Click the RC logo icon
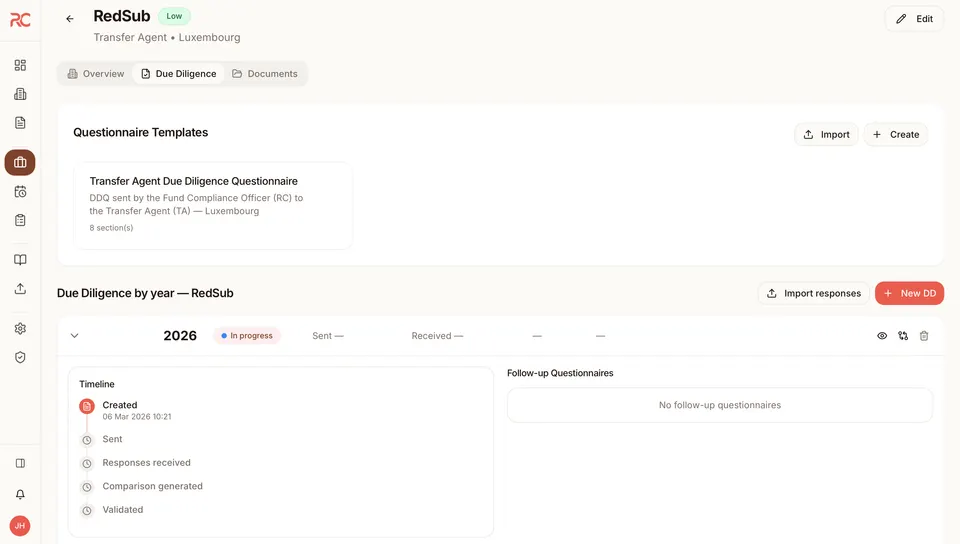 [x=20, y=20]
